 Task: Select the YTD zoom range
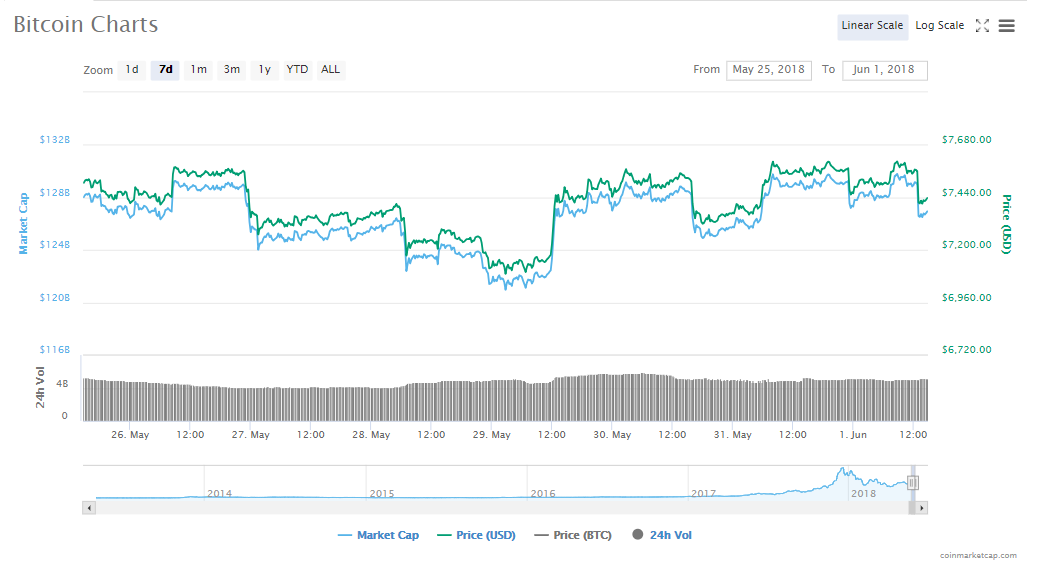pos(296,69)
